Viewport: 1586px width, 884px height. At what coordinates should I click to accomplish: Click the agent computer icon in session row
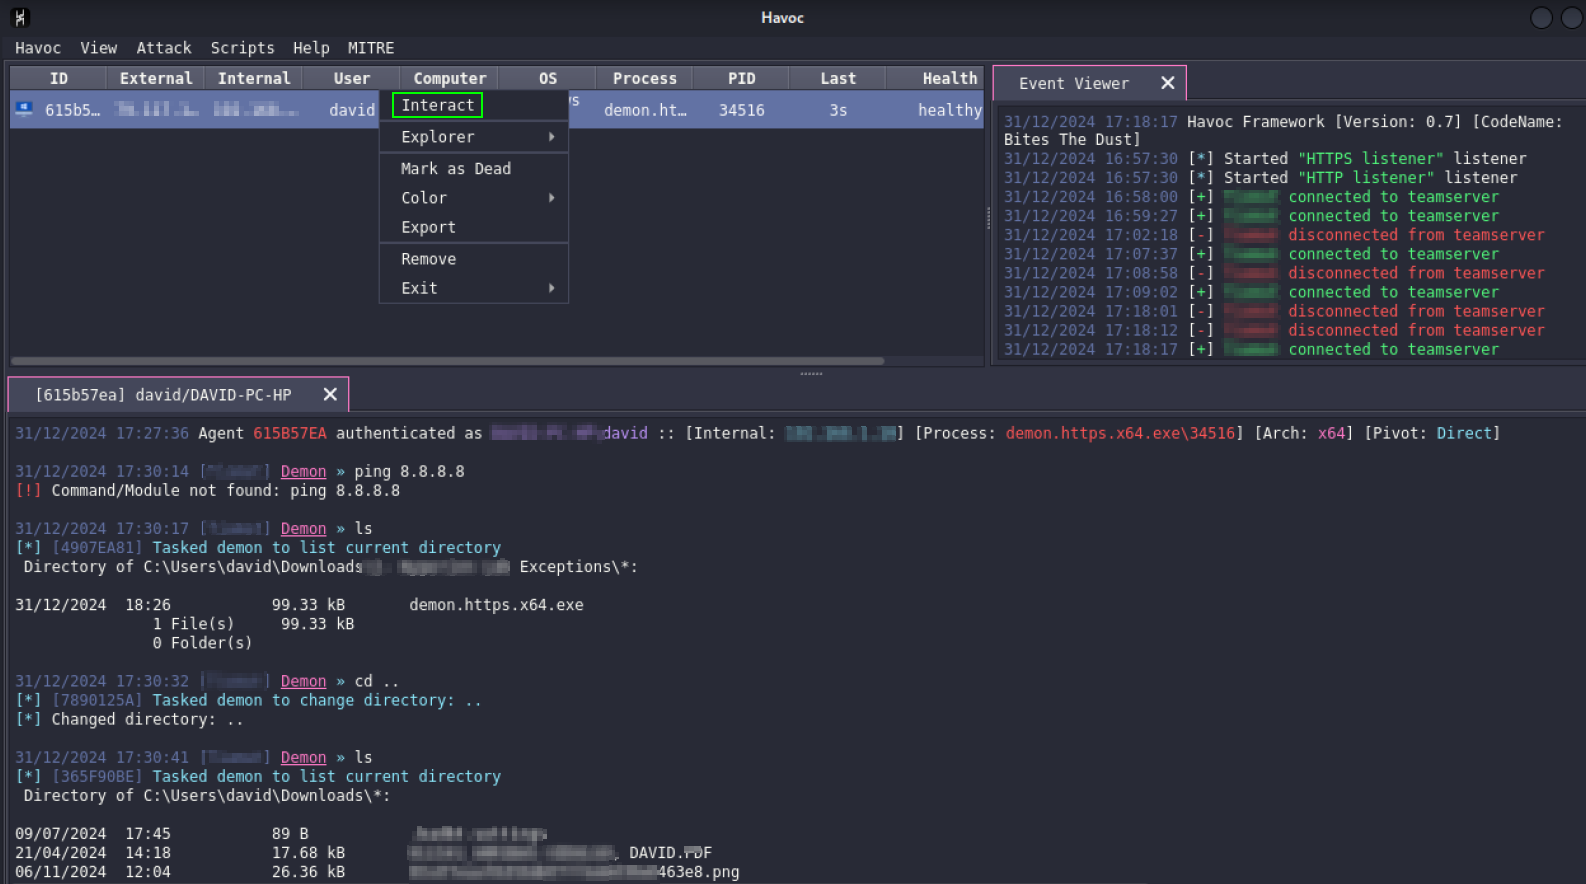24,109
